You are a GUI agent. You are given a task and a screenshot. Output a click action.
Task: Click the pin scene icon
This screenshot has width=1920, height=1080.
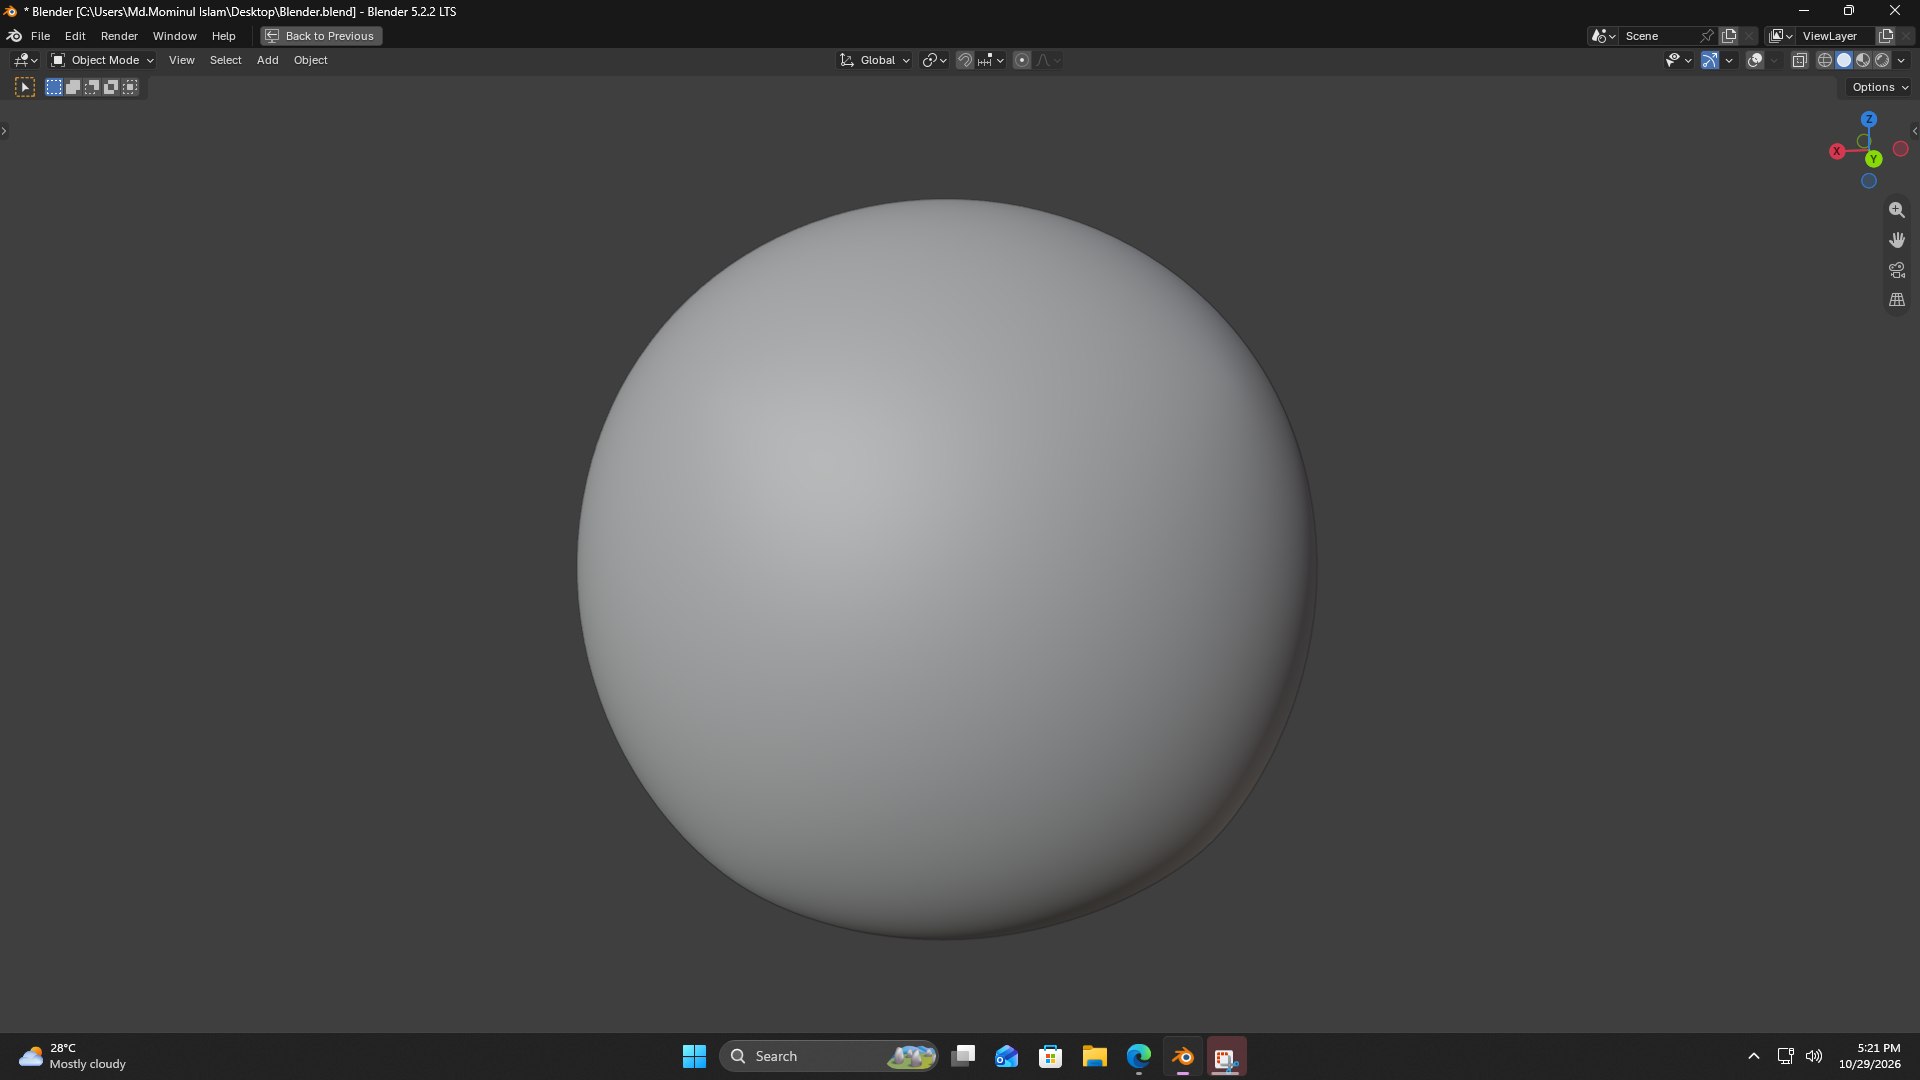tap(1707, 36)
